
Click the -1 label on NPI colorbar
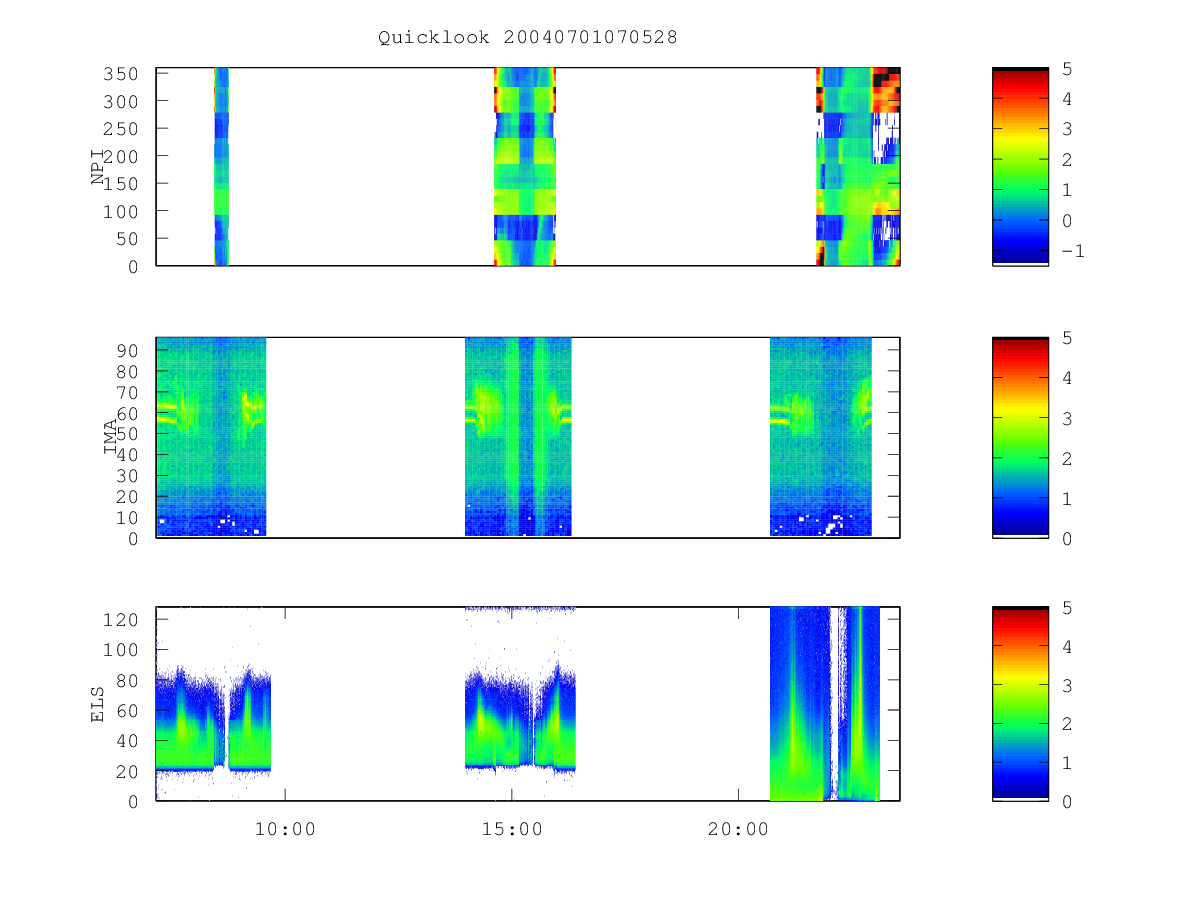(1072, 251)
